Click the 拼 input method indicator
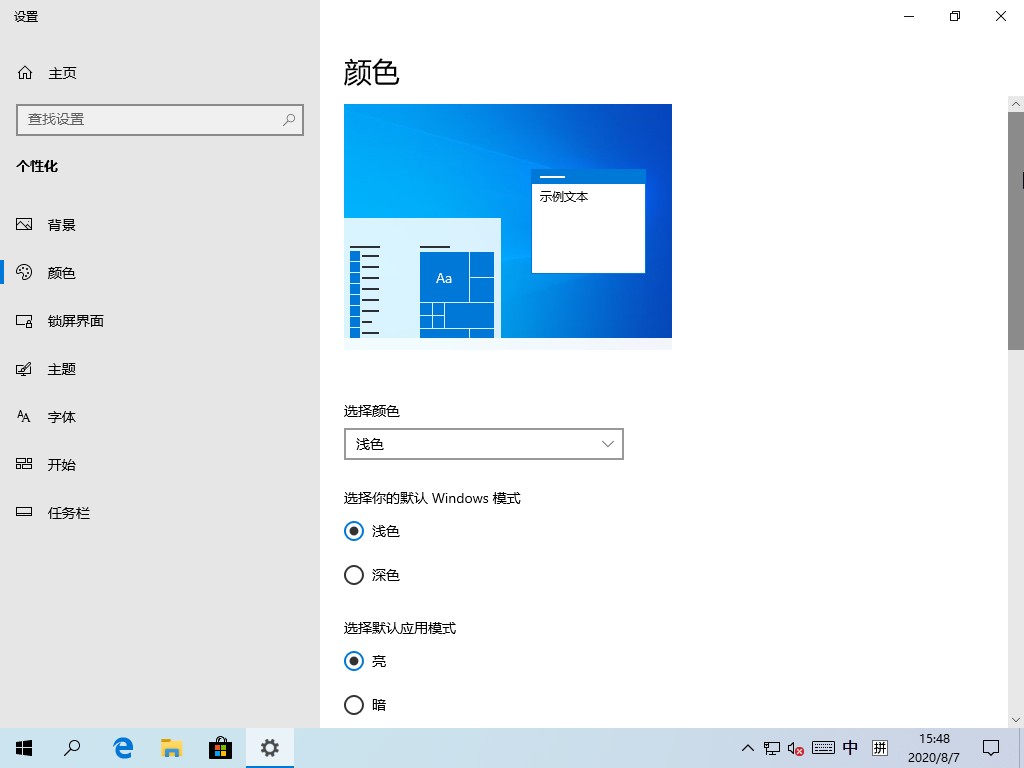 [880, 747]
